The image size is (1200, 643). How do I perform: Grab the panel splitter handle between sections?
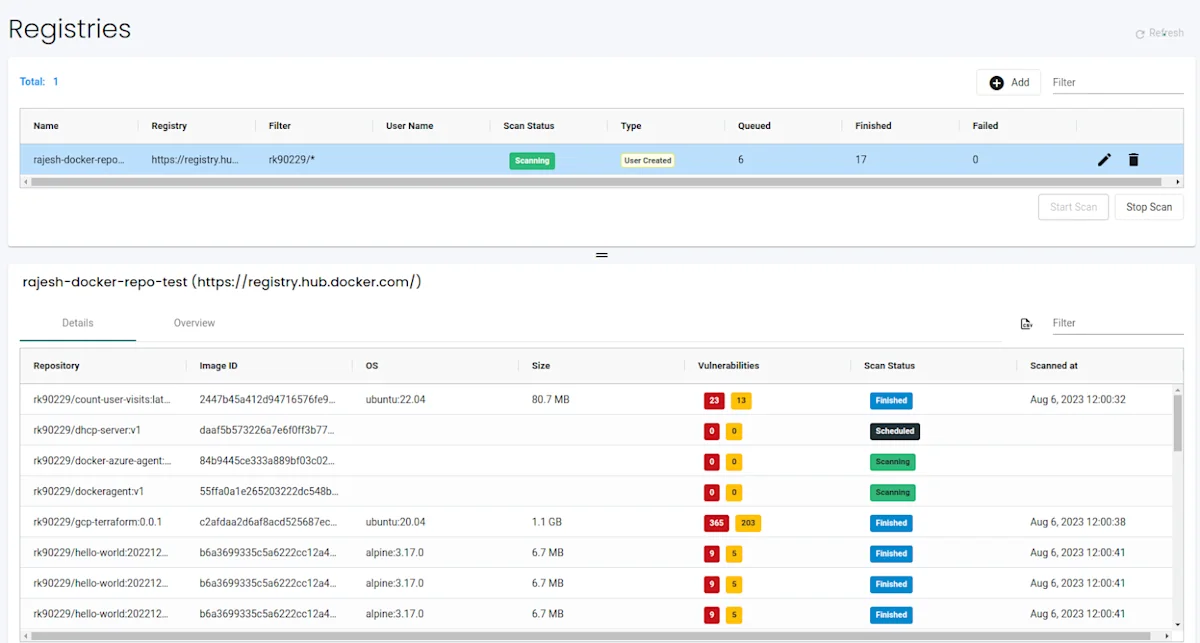(x=602, y=255)
